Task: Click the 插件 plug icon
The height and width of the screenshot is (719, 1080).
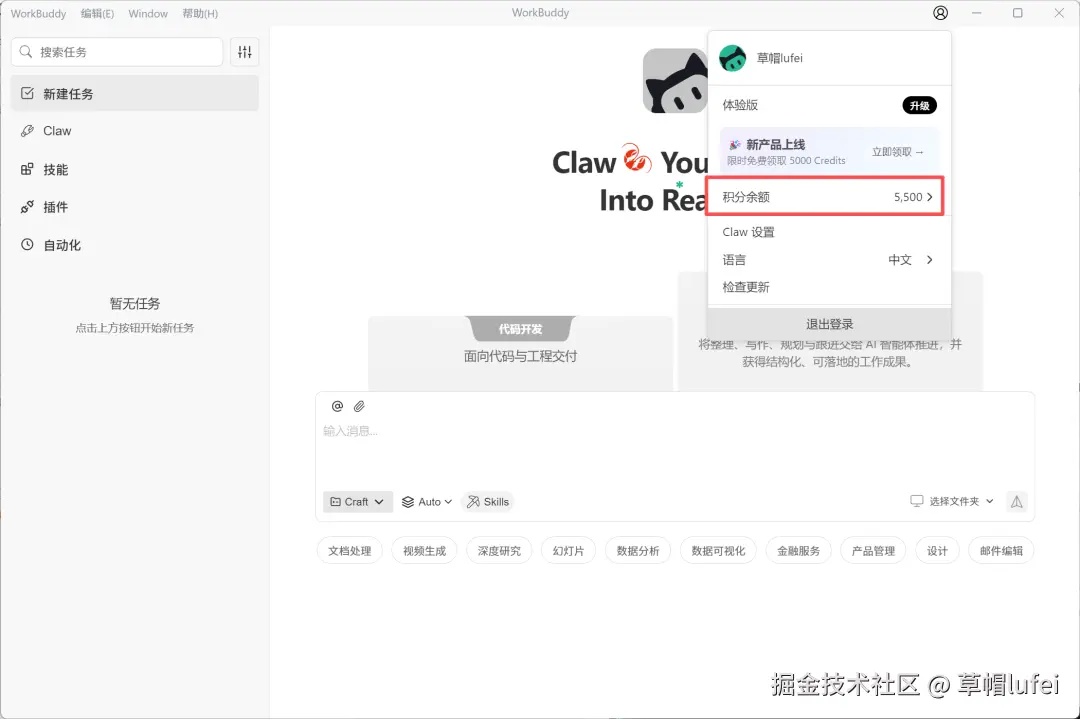Action: click(28, 207)
